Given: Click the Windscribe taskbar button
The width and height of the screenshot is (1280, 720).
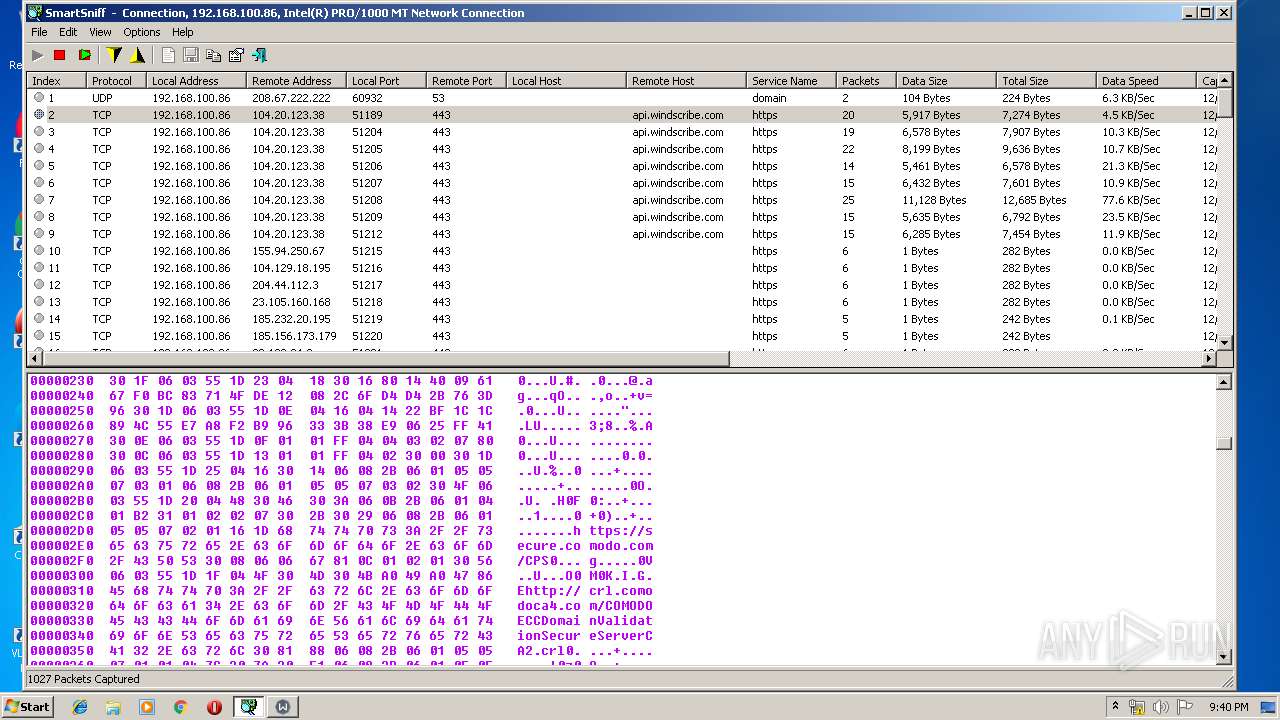Looking at the screenshot, I should [x=283, y=707].
